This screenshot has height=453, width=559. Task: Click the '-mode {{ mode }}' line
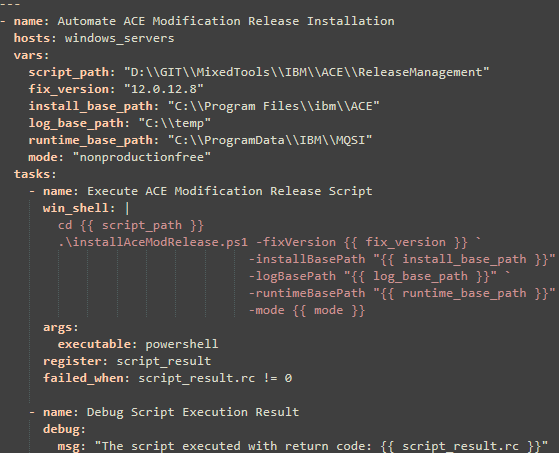[307, 310]
